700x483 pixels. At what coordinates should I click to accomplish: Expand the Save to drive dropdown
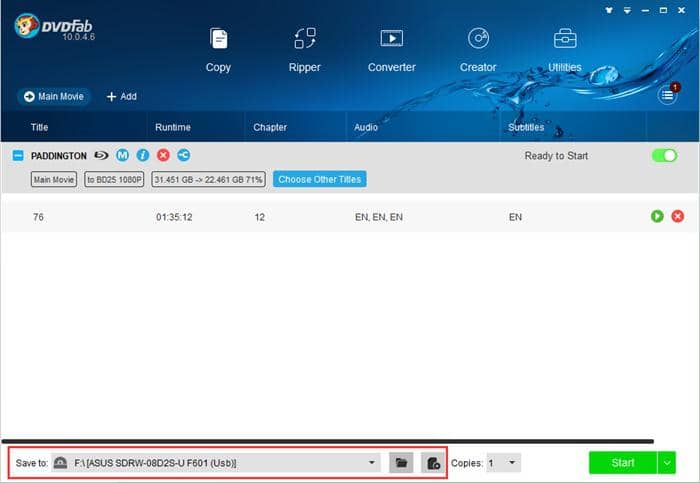373,463
